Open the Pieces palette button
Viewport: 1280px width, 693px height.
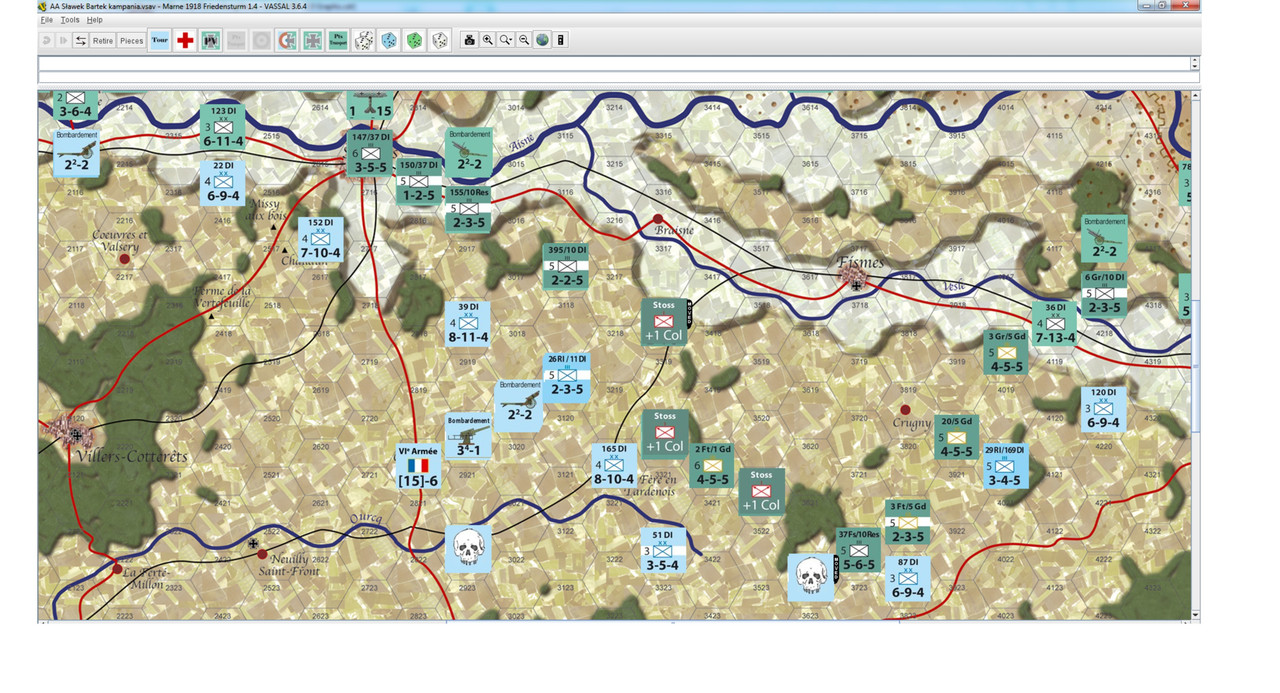(x=132, y=40)
